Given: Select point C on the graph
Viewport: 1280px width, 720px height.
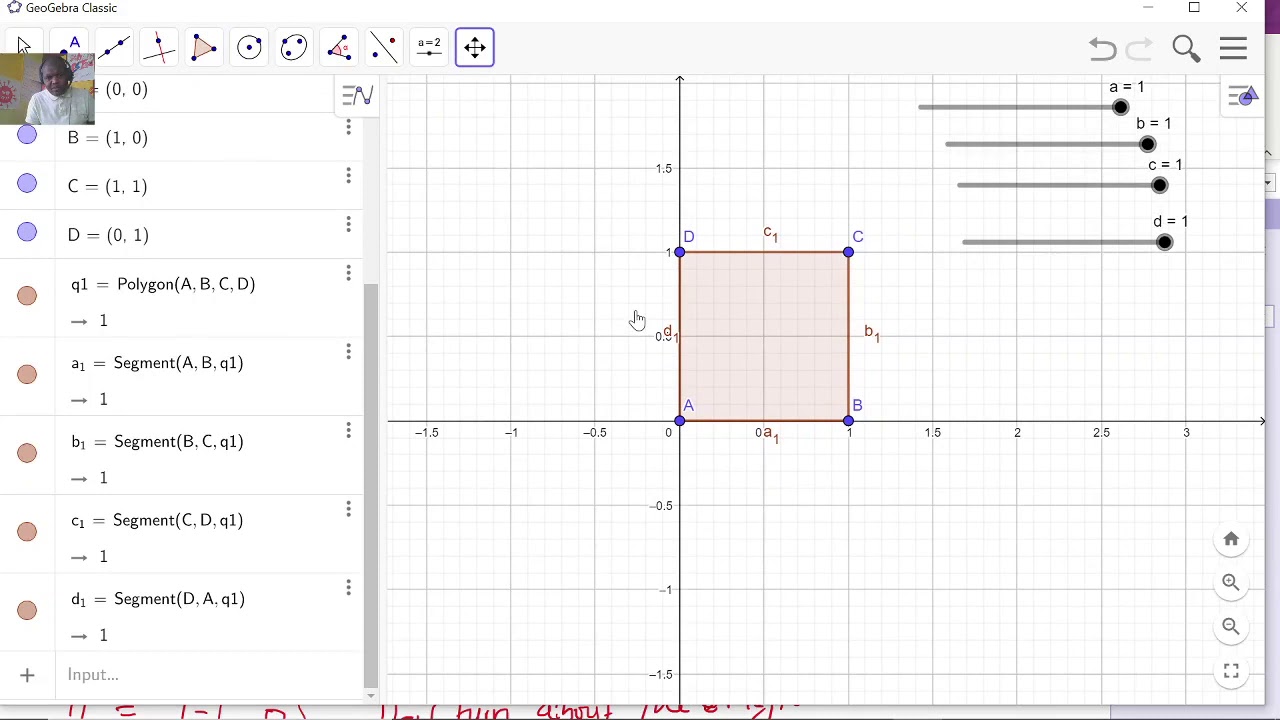Looking at the screenshot, I should 849,252.
